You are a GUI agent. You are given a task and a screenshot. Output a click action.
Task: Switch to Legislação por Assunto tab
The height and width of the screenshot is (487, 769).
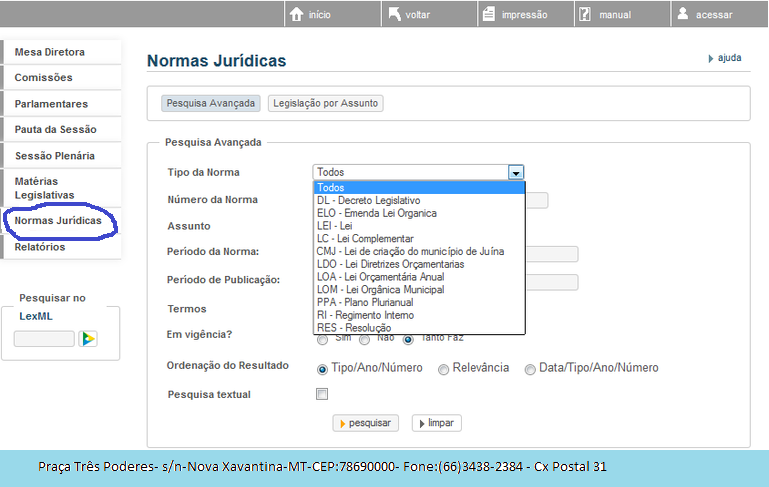pos(325,103)
